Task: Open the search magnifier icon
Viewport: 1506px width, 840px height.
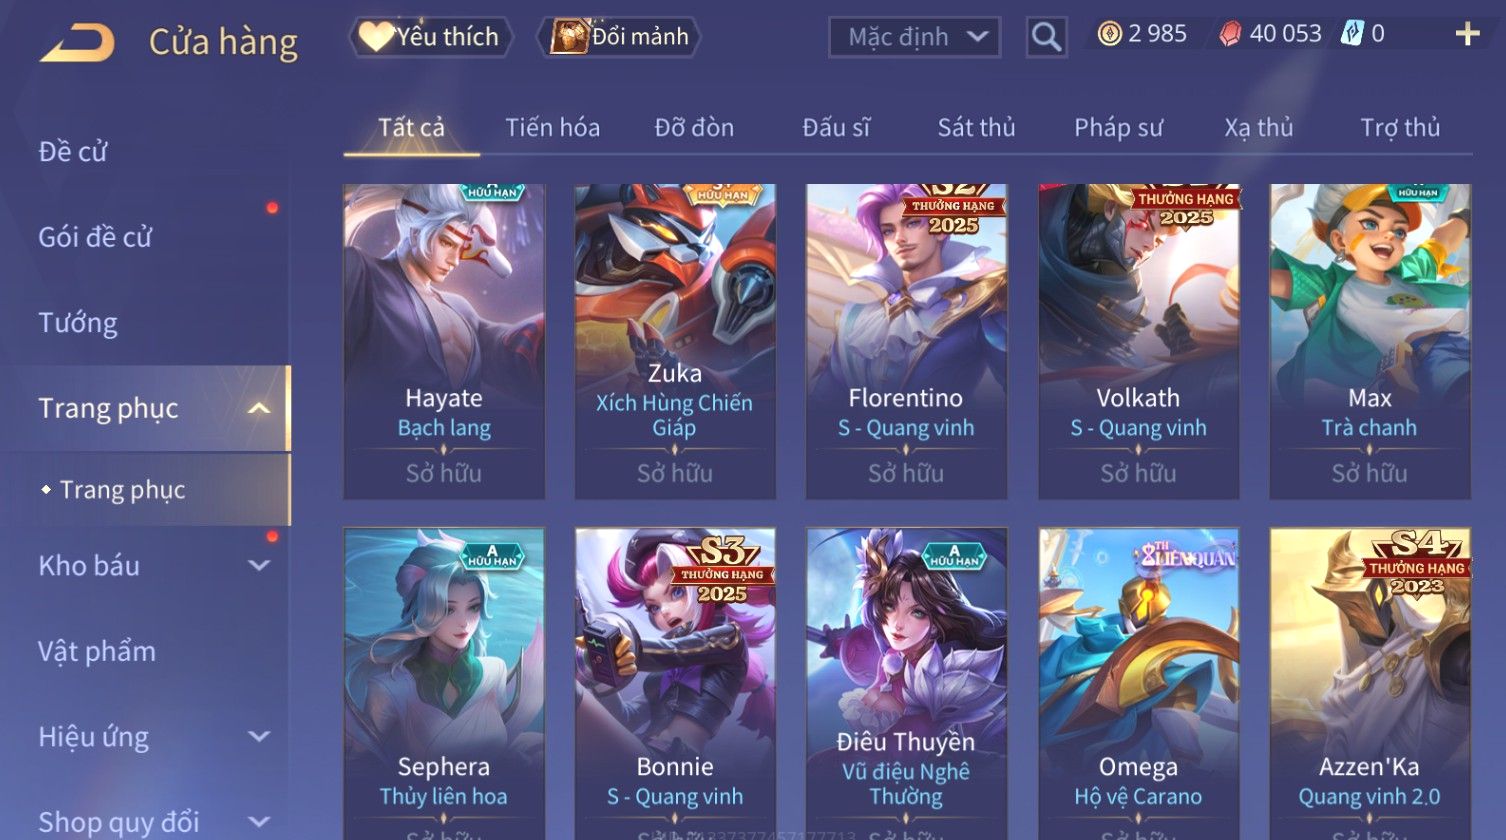Action: pyautogui.click(x=1046, y=38)
